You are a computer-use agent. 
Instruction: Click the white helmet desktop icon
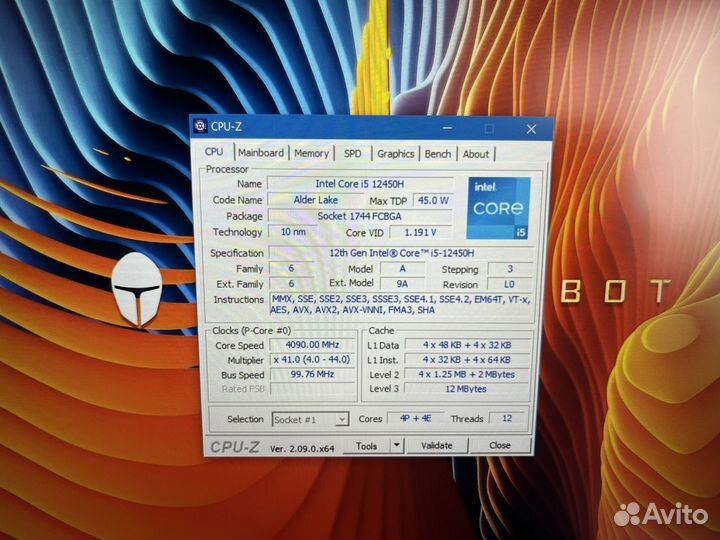click(x=137, y=289)
